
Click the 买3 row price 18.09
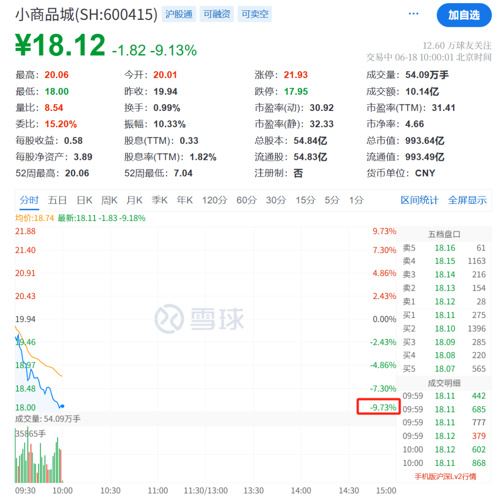tap(445, 342)
